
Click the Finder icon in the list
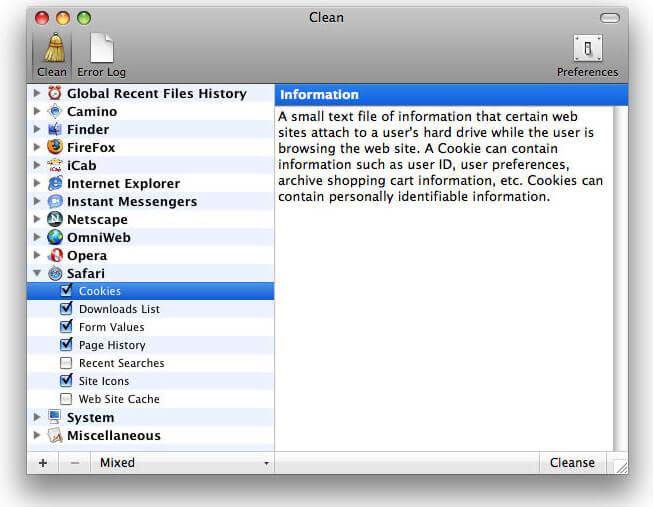click(x=55, y=129)
